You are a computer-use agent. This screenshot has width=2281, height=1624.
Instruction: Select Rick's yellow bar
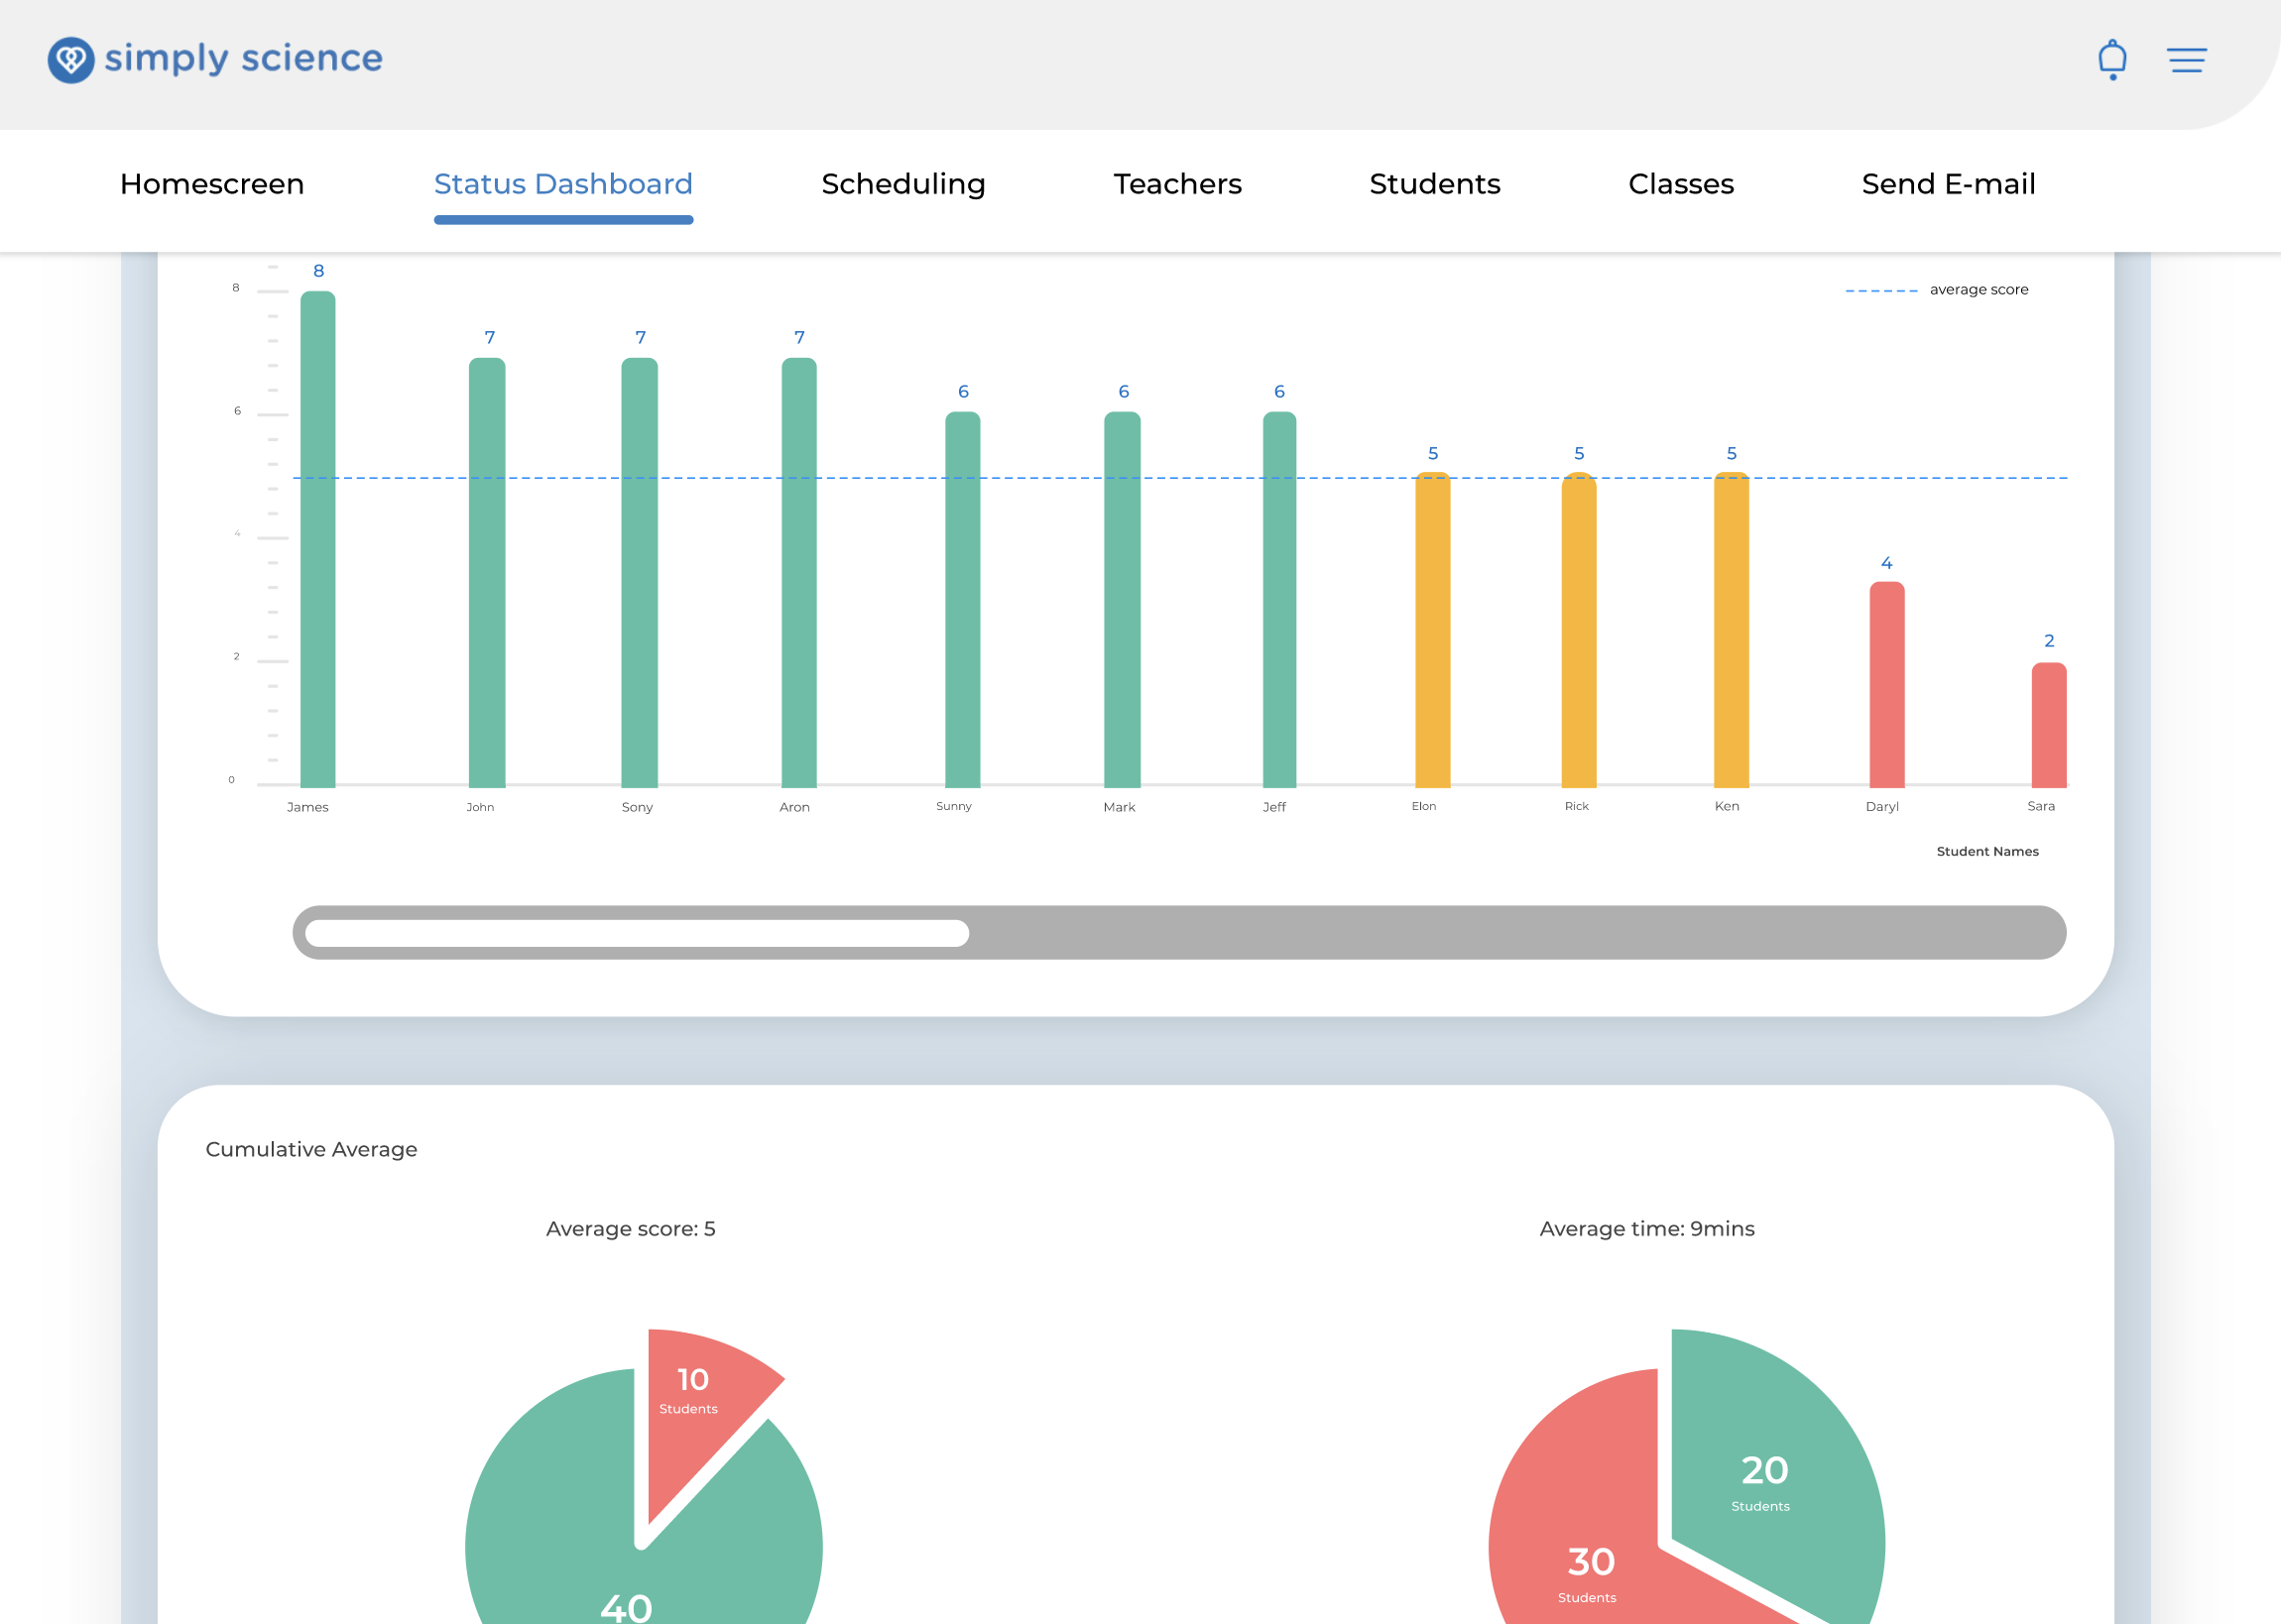click(x=1578, y=630)
